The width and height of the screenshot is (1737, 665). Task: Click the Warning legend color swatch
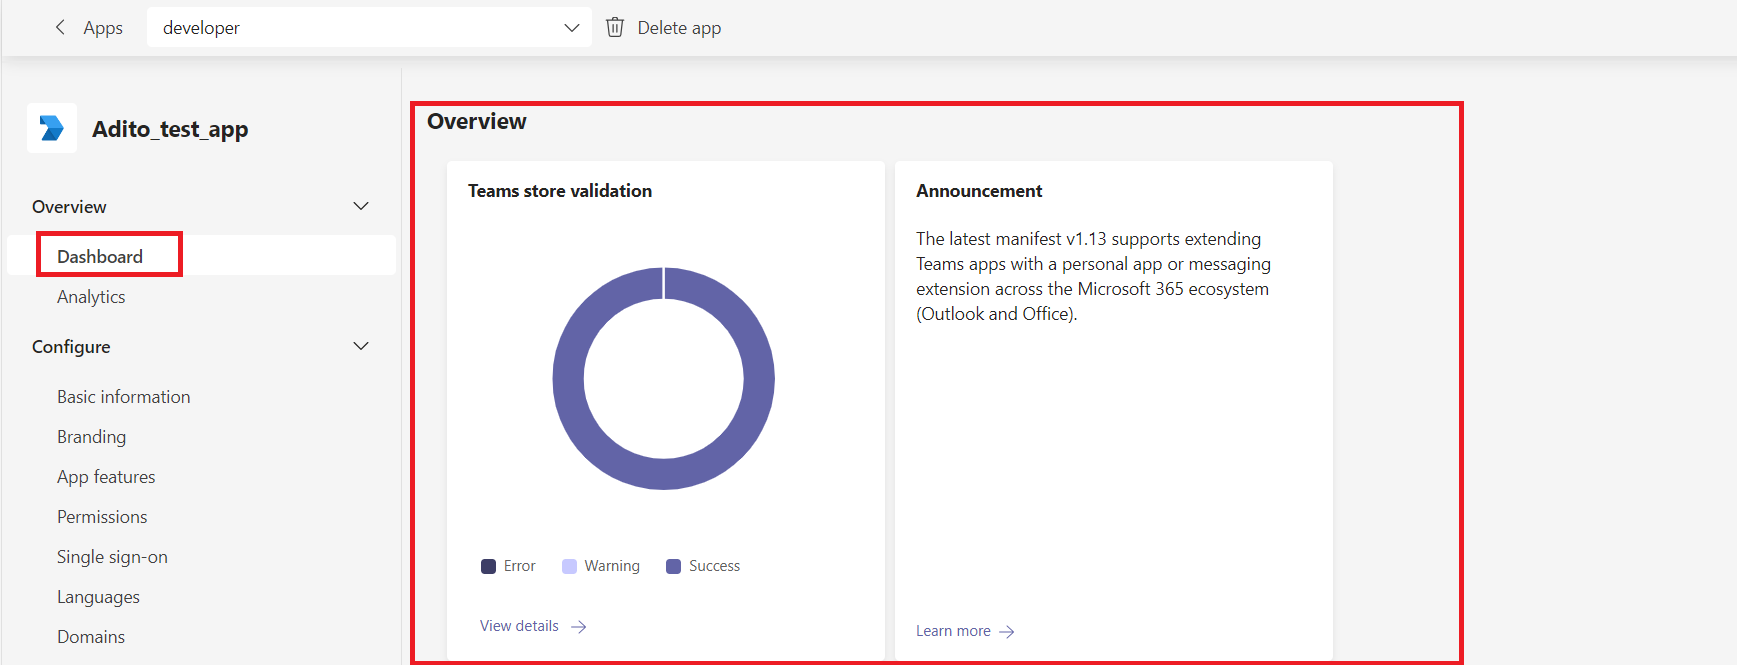pyautogui.click(x=570, y=567)
